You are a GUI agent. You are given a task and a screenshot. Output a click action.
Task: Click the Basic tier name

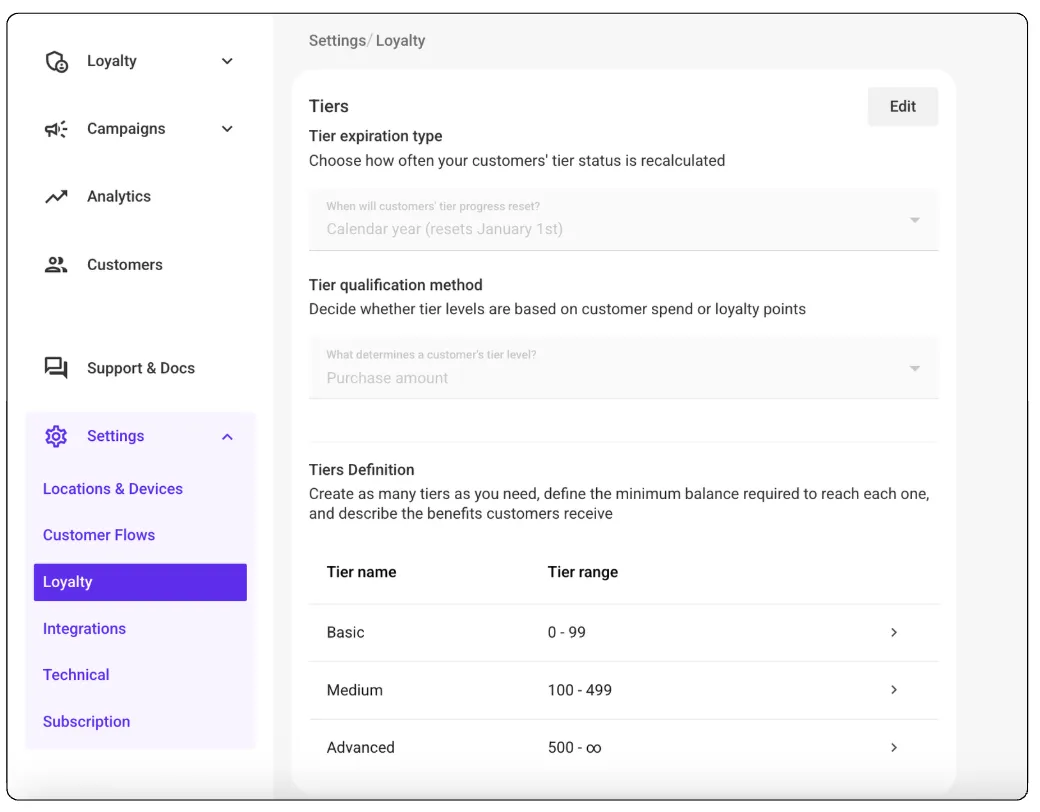click(346, 632)
